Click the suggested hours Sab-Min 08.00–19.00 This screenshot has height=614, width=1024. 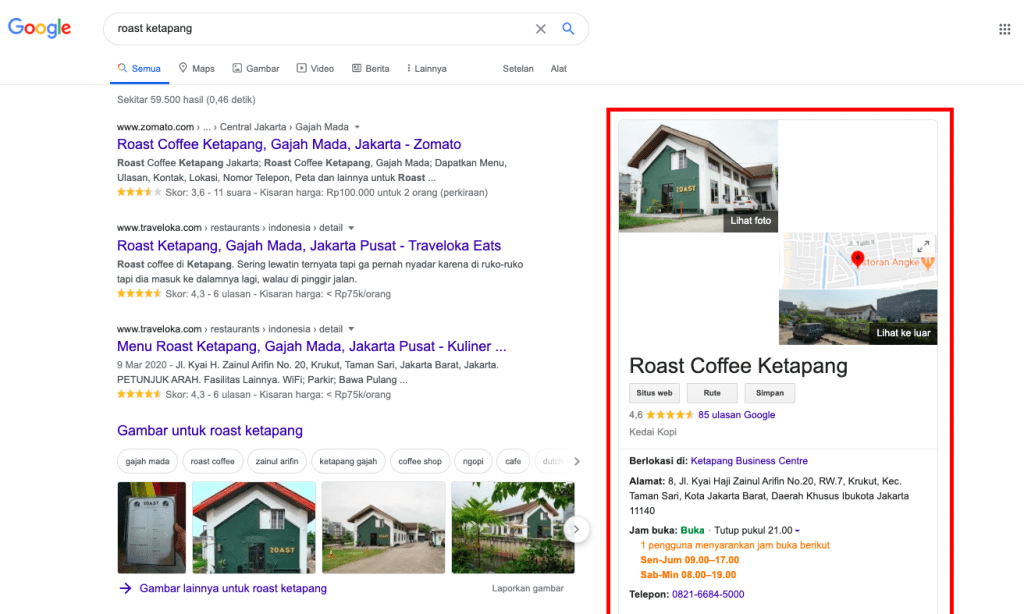(x=688, y=575)
